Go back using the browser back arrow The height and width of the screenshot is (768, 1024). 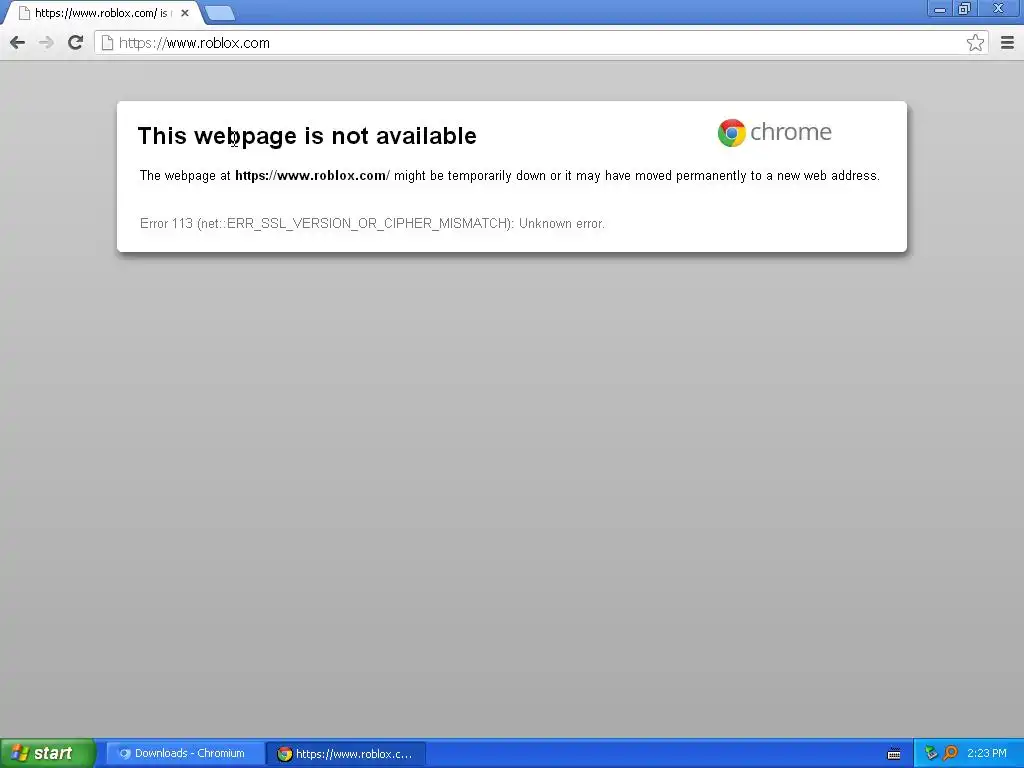18,43
